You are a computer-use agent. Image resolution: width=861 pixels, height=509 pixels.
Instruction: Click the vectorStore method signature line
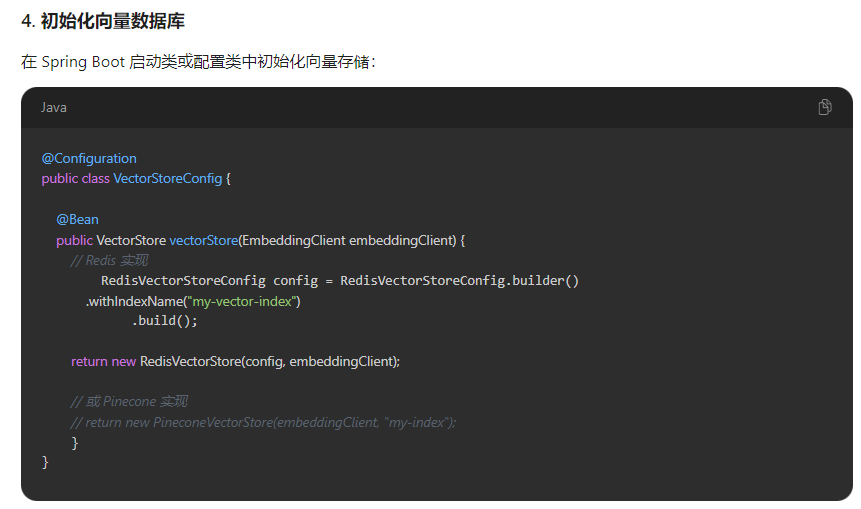click(260, 240)
